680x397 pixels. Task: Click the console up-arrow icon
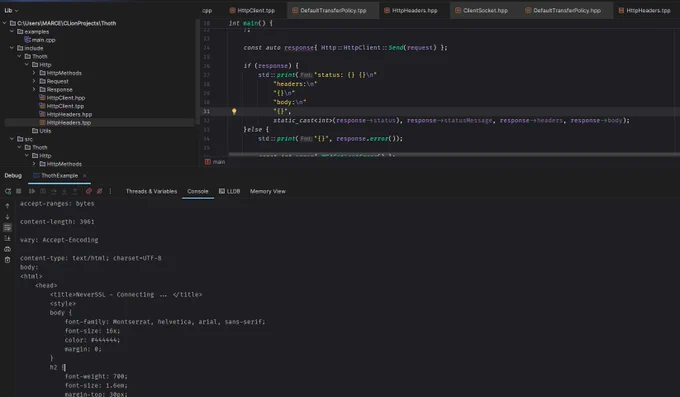click(x=7, y=206)
